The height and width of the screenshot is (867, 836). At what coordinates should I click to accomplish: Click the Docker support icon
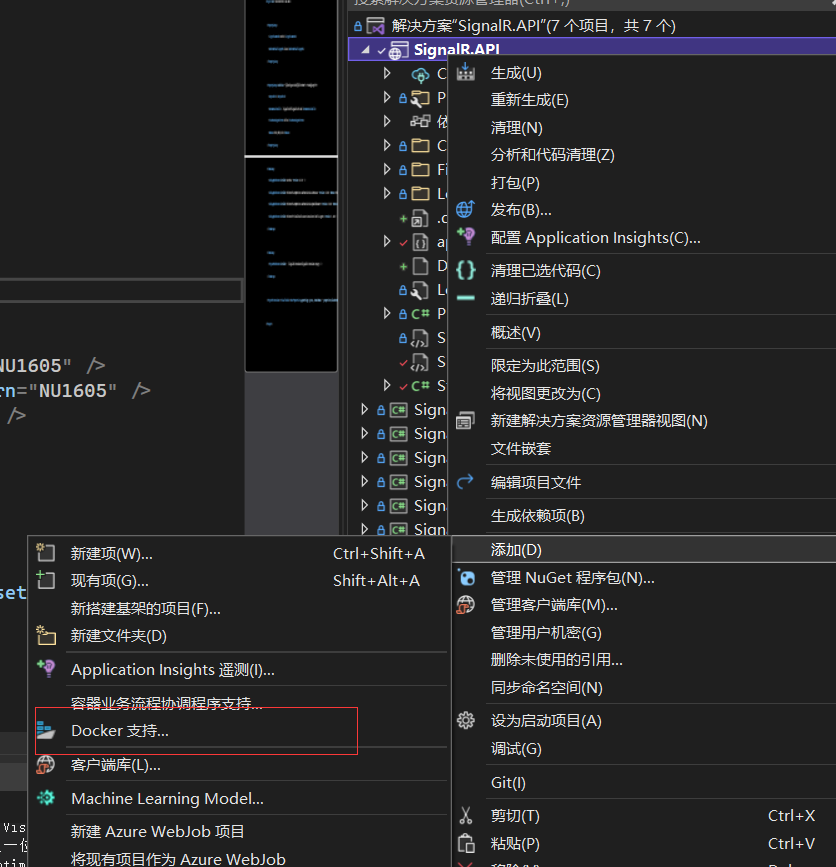[x=46, y=731]
